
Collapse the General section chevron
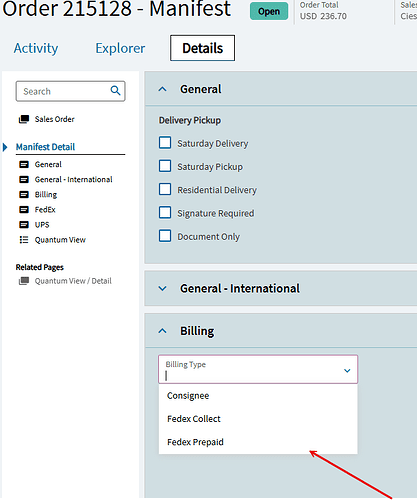[162, 89]
